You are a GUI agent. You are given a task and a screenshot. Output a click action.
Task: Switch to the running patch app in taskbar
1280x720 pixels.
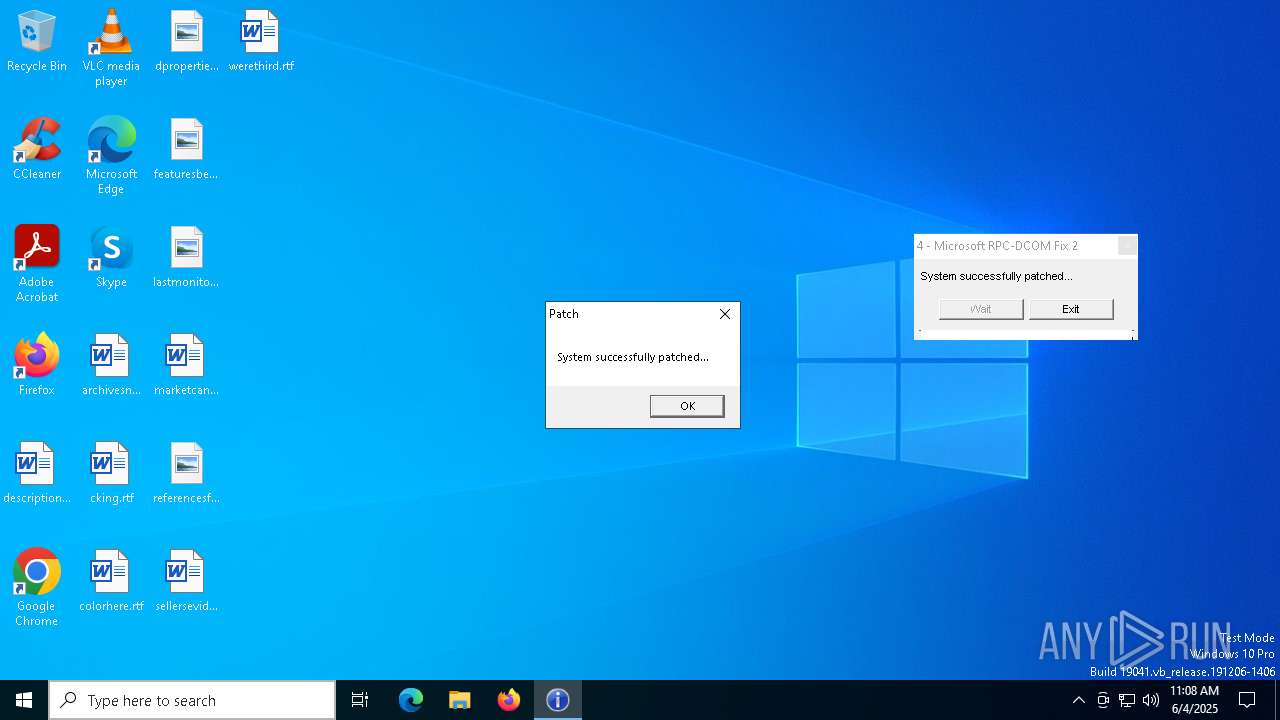tap(558, 700)
